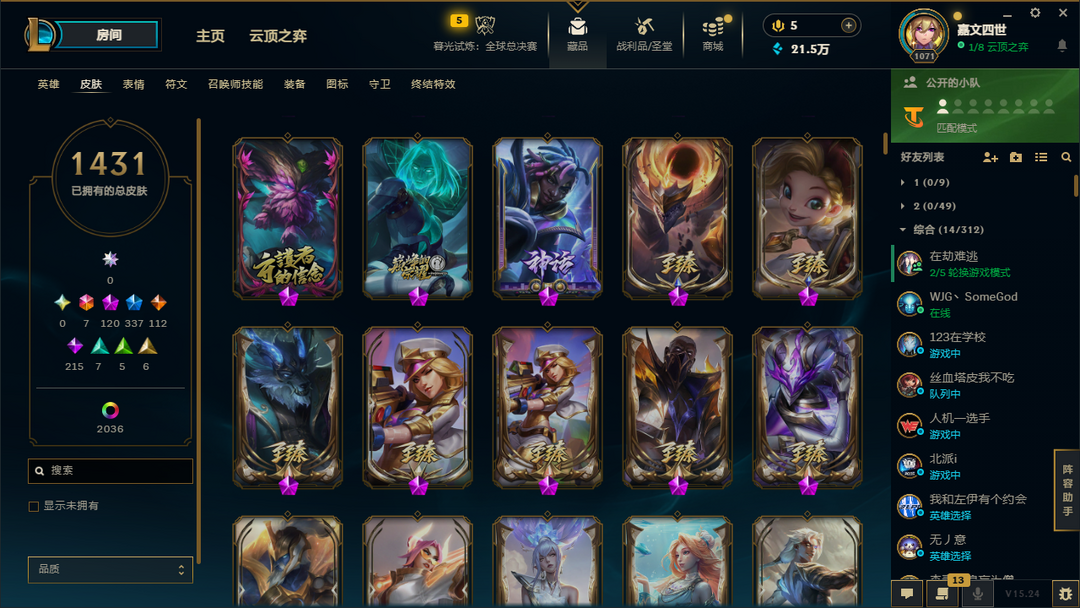This screenshot has height=608, width=1080.
Task: Open the 商城 store icon
Action: point(713,28)
